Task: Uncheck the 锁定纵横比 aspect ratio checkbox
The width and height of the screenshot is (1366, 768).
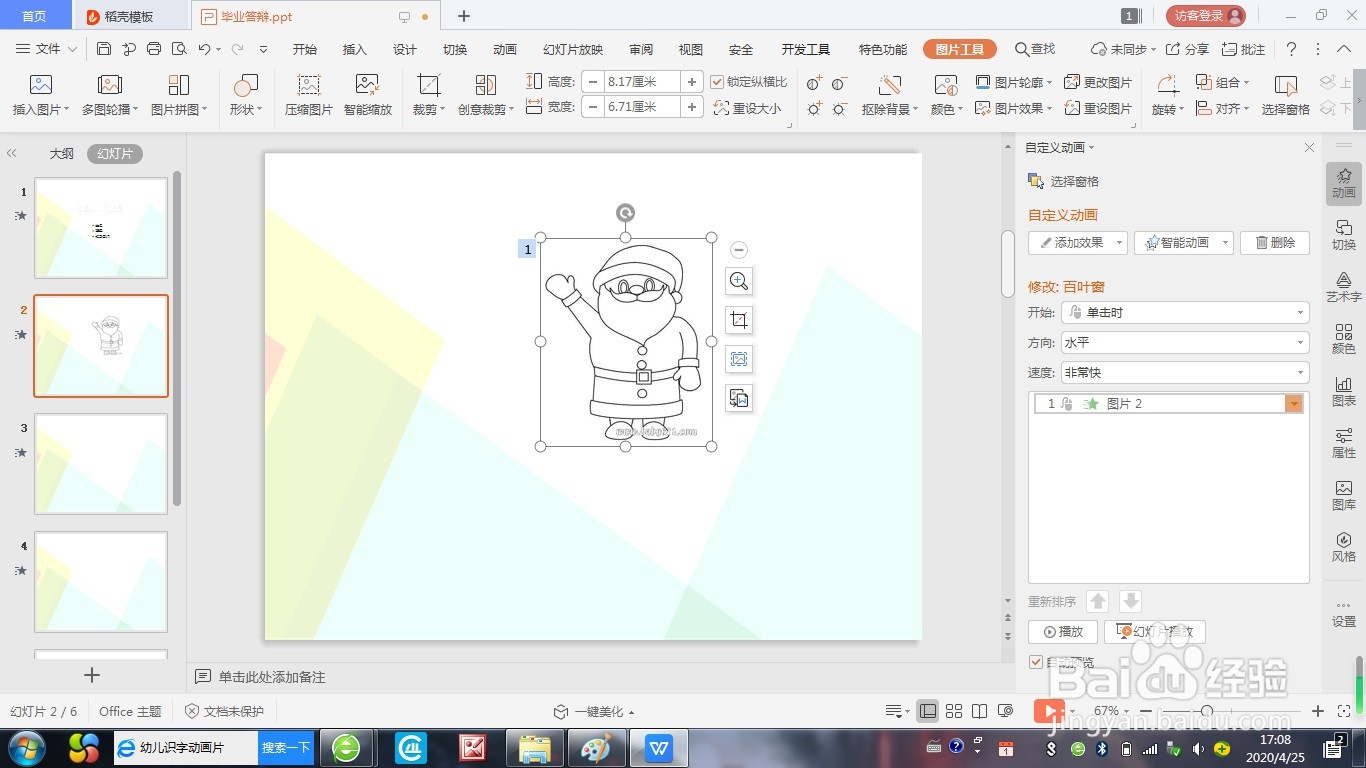Action: coord(717,81)
